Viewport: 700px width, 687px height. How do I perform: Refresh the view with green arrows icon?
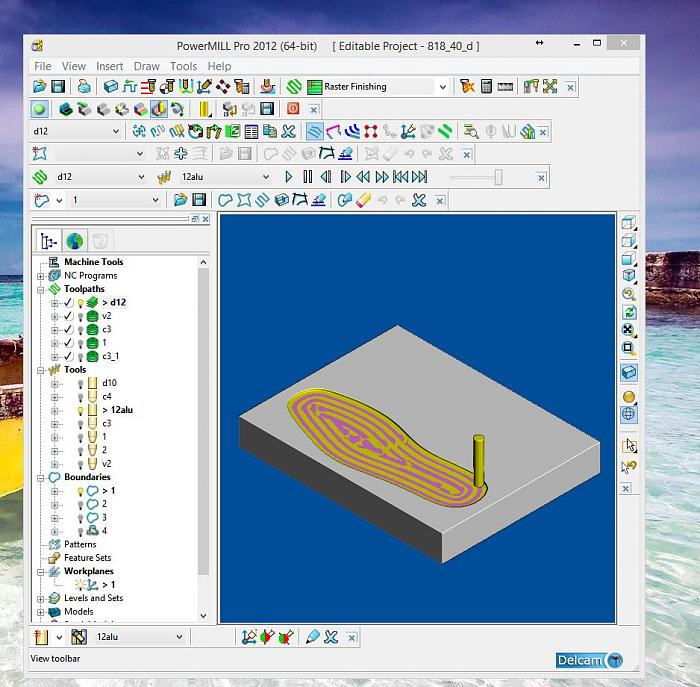pos(629,312)
